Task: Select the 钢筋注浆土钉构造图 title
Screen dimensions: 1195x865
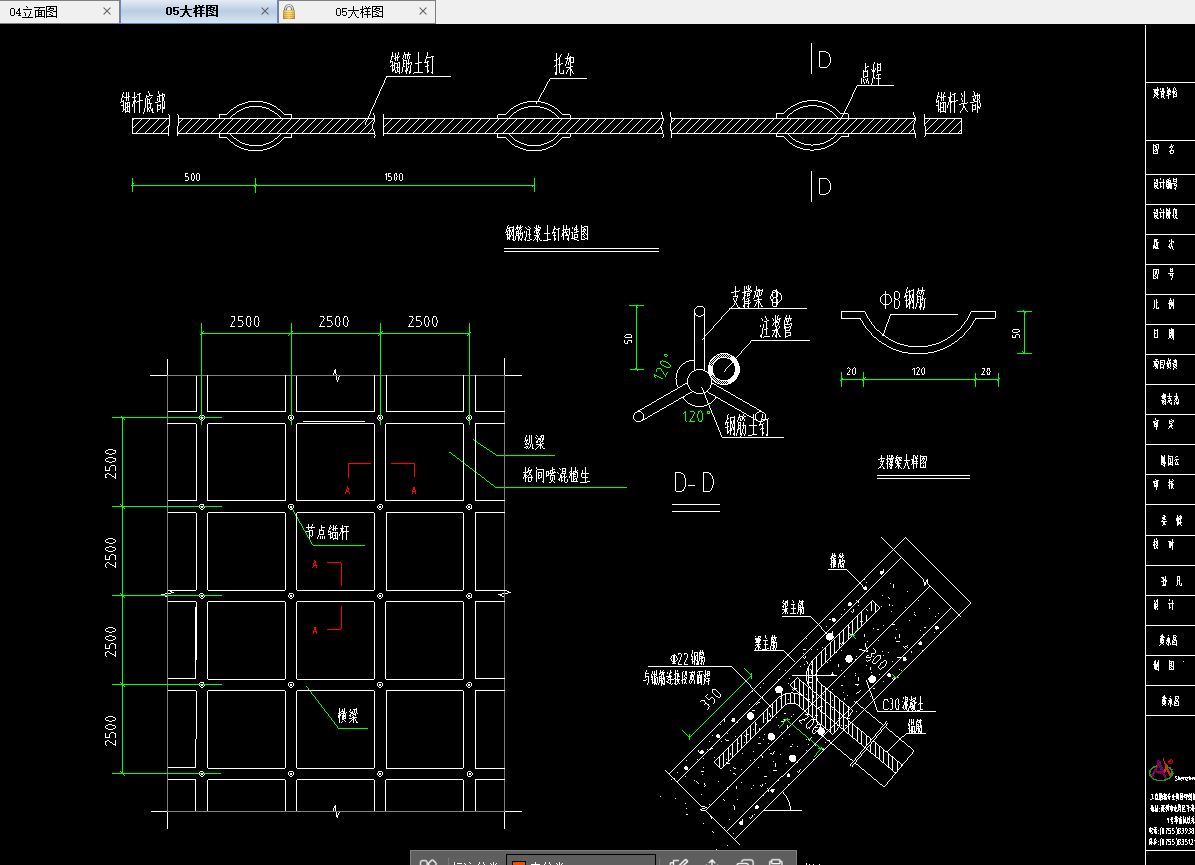Action: pos(547,234)
